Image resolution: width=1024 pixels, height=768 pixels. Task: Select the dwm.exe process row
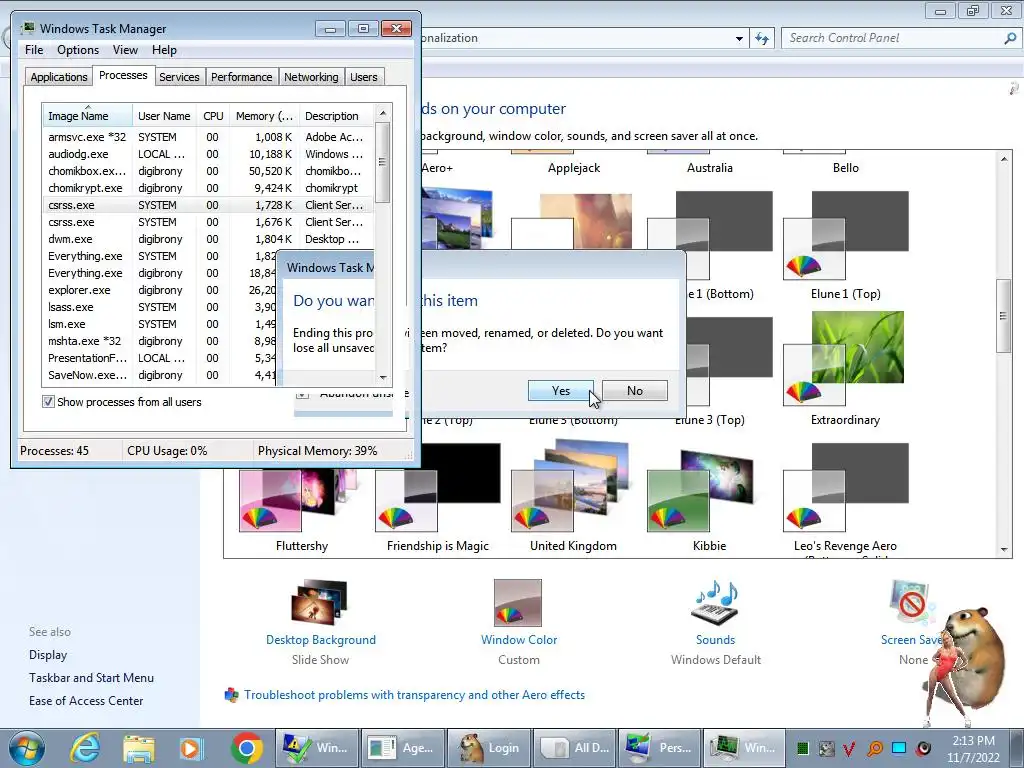tap(208, 239)
